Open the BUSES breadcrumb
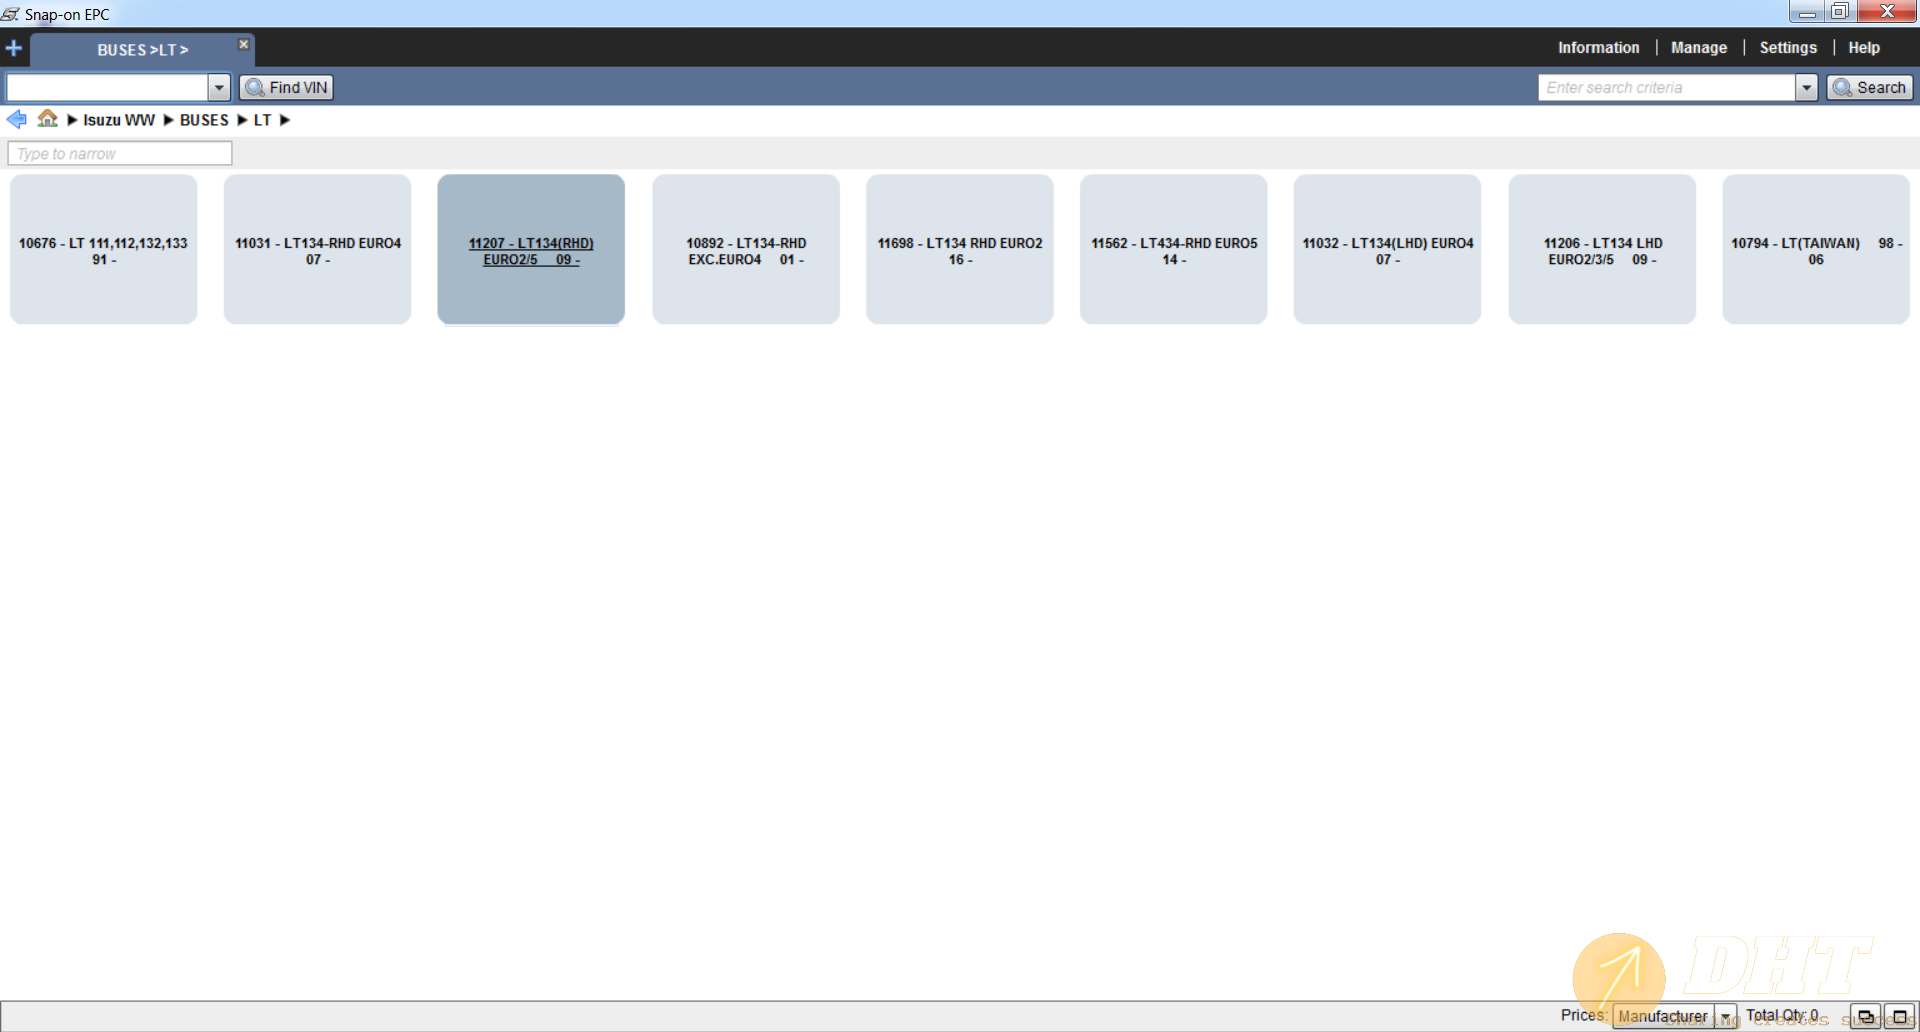Image resolution: width=1920 pixels, height=1032 pixels. click(x=204, y=120)
